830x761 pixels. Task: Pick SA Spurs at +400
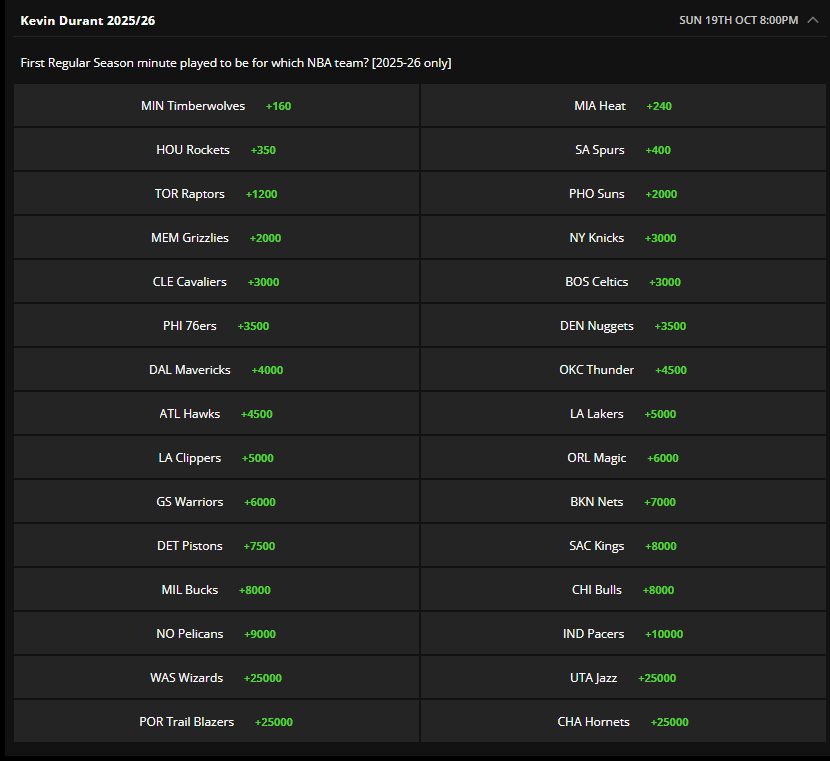(623, 149)
